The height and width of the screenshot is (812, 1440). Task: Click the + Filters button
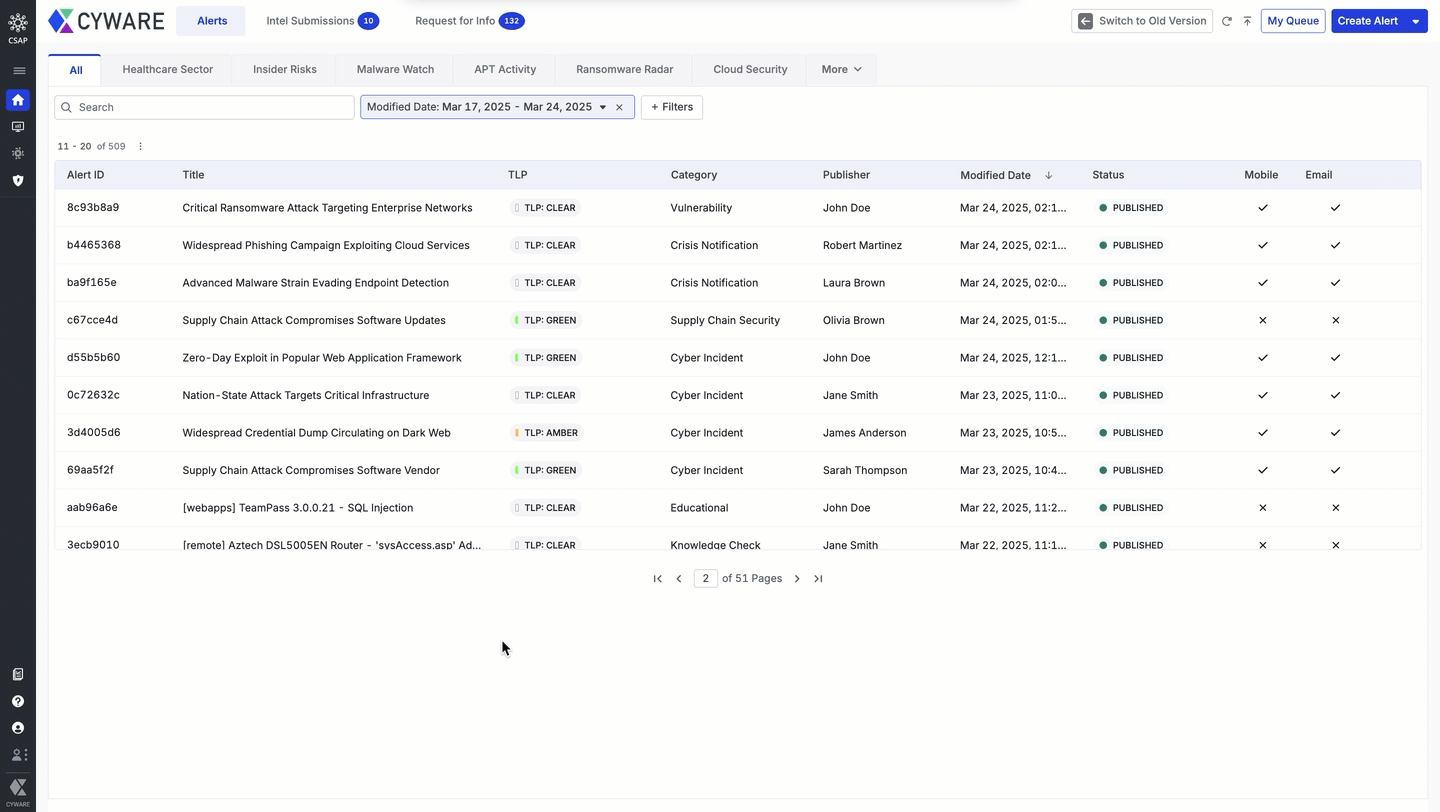point(672,107)
